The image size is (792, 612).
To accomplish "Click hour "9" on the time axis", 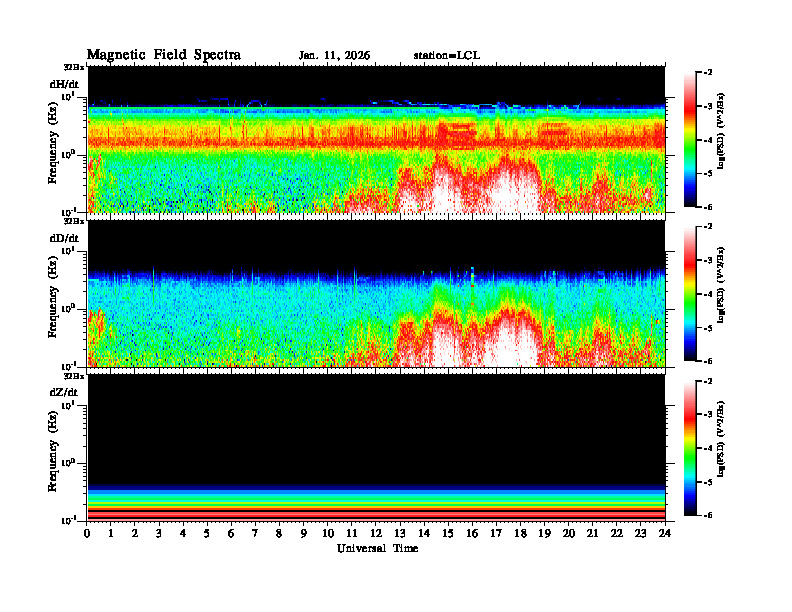I will [x=304, y=533].
